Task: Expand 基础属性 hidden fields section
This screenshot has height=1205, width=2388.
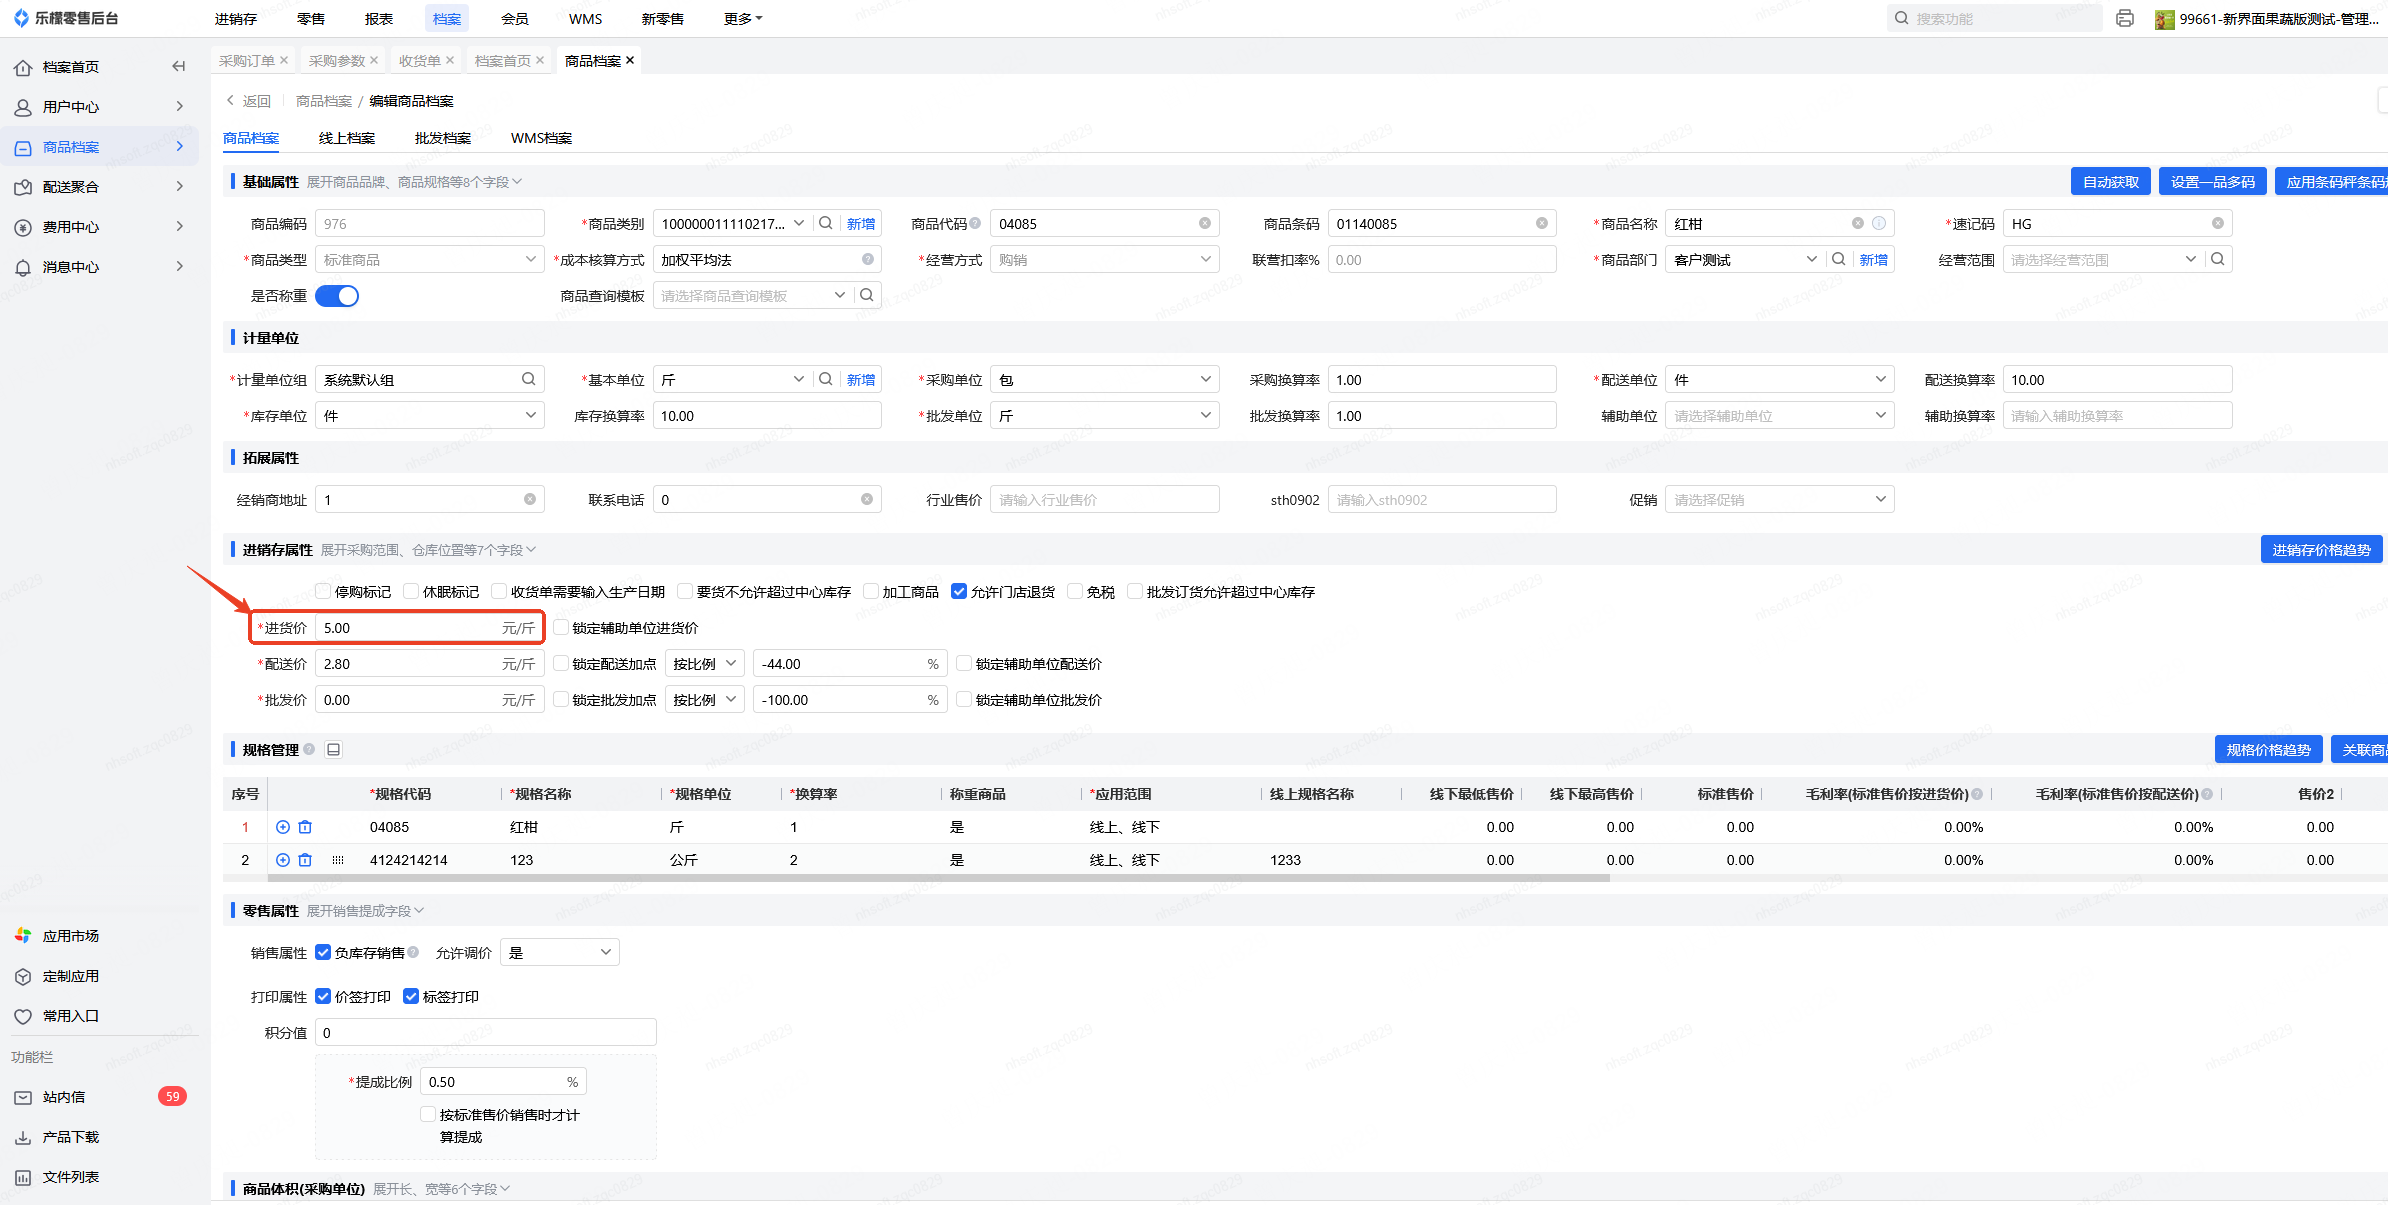Action: 414,182
